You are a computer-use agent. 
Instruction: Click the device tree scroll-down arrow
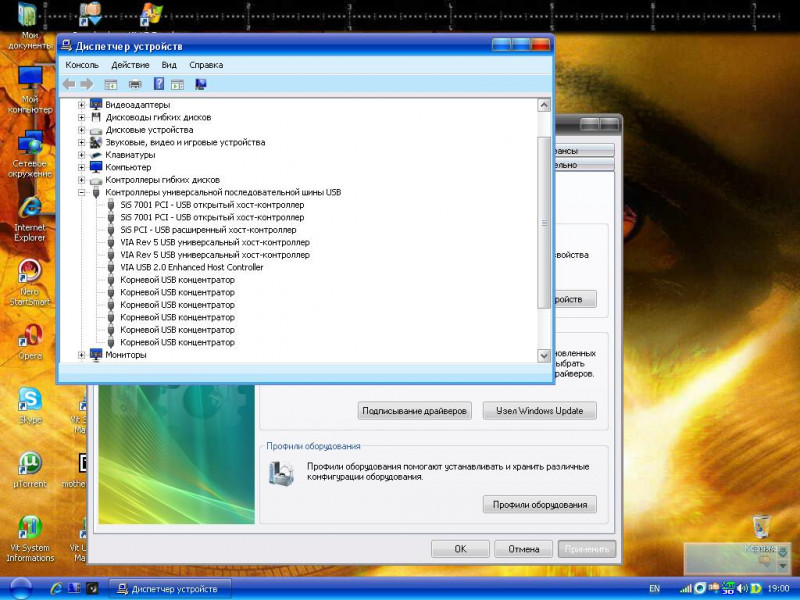(x=544, y=355)
